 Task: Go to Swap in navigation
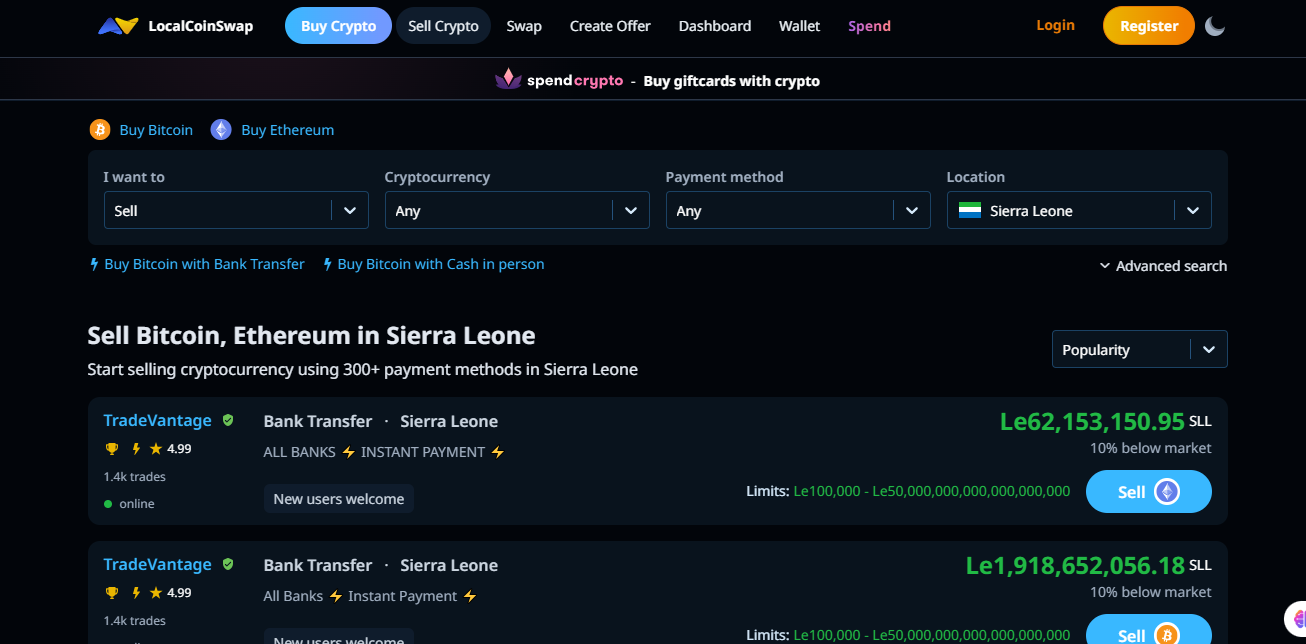(x=524, y=26)
